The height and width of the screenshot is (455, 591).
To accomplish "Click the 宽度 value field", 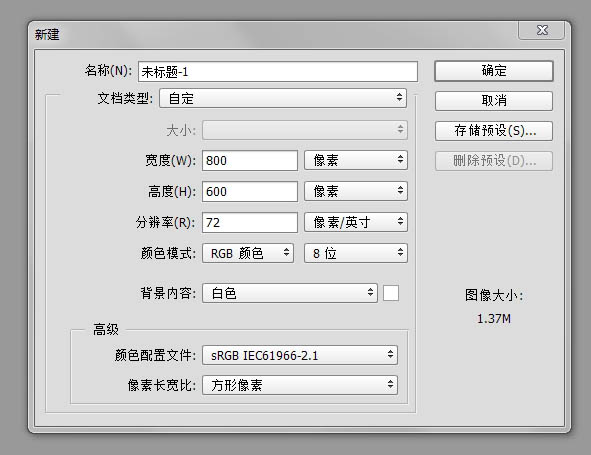I will coord(250,161).
